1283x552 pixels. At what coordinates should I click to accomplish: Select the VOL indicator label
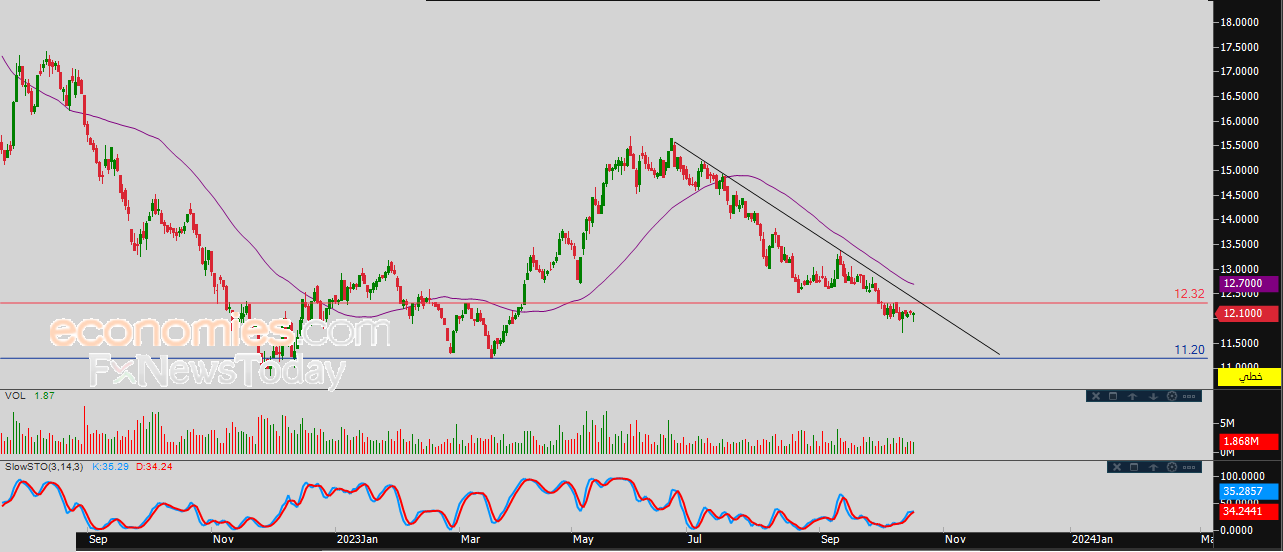(15, 396)
